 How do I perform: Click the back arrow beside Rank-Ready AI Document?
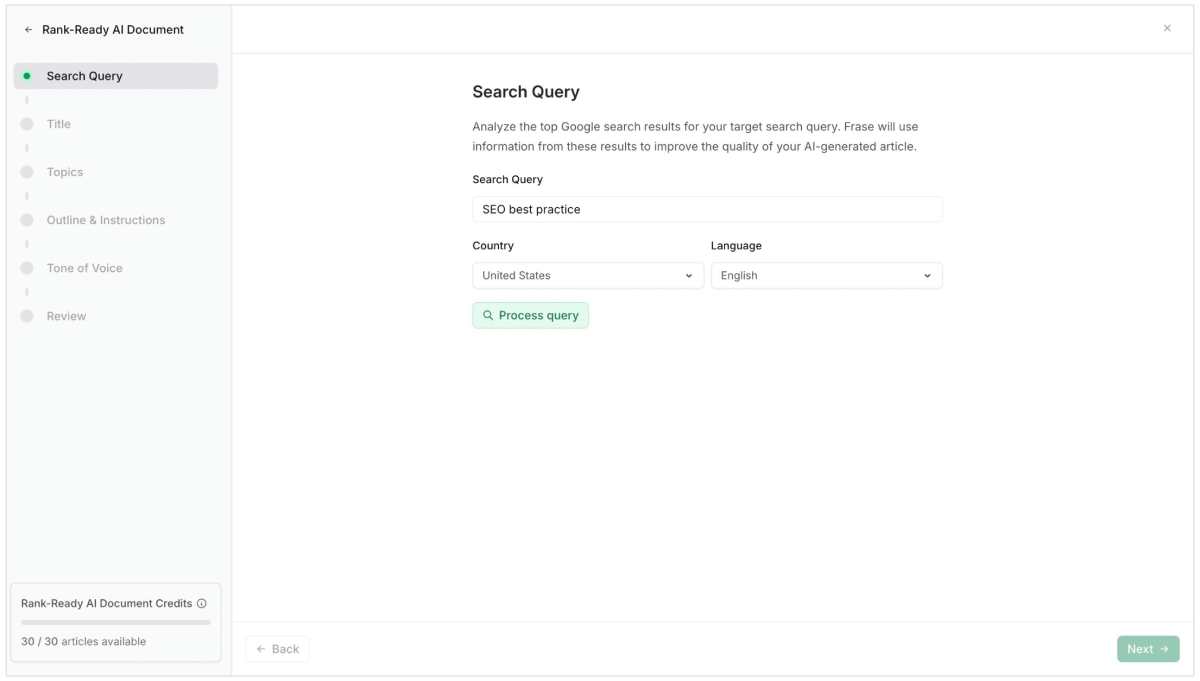[x=28, y=30]
